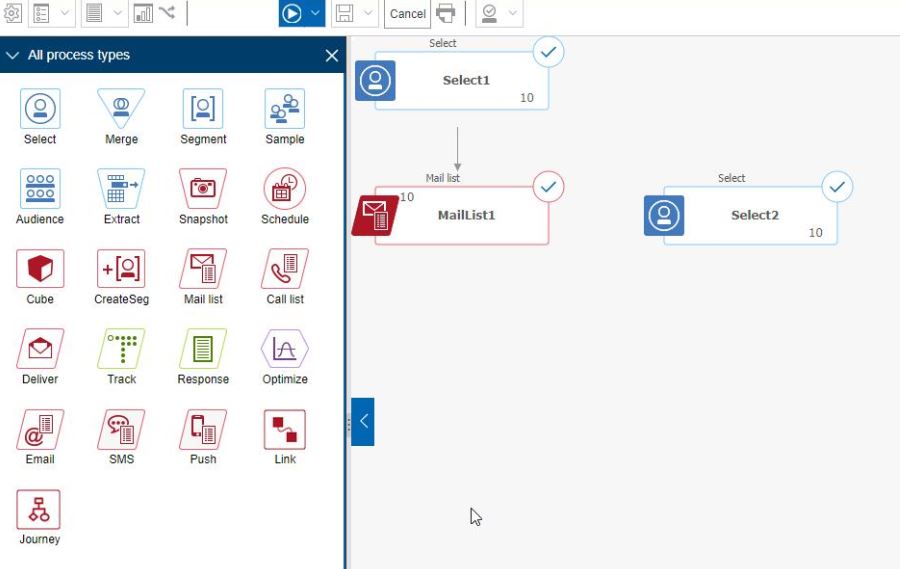900x569 pixels.
Task: Click the lined document toolbar icon
Action: 94,13
